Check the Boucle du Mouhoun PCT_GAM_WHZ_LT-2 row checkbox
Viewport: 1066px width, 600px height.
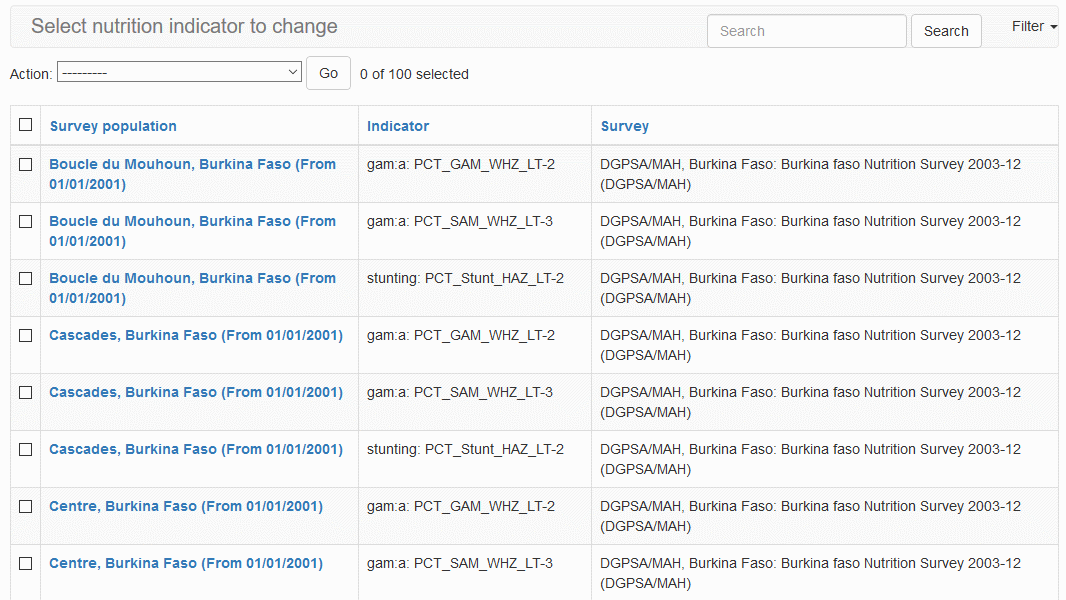pos(26,165)
